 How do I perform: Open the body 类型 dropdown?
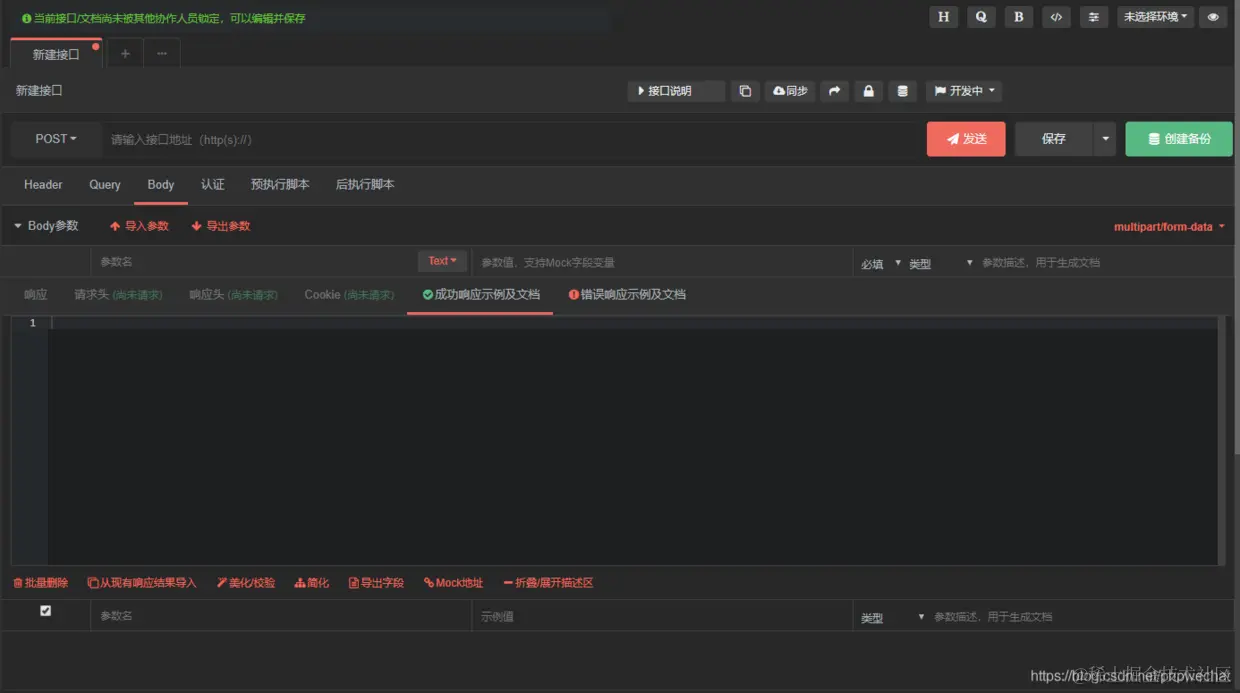[941, 263]
